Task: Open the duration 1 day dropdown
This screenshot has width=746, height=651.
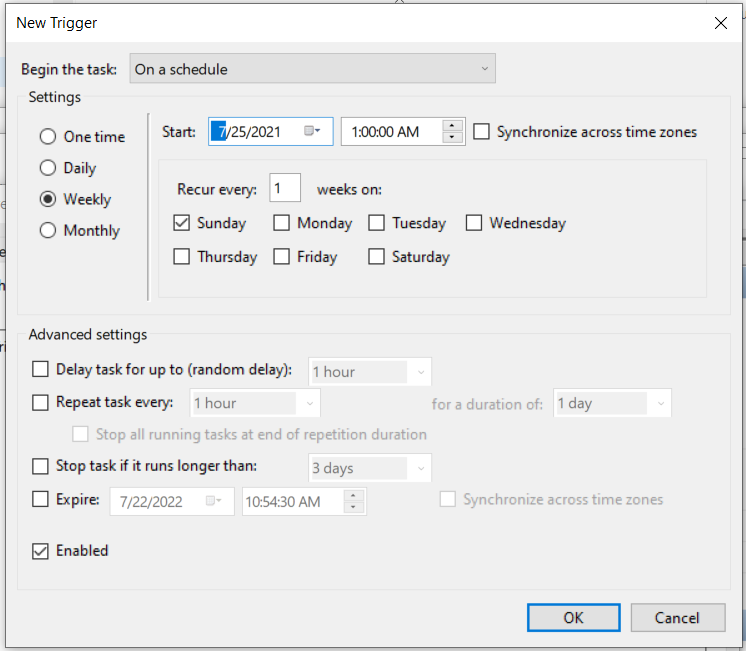Action: tap(612, 403)
